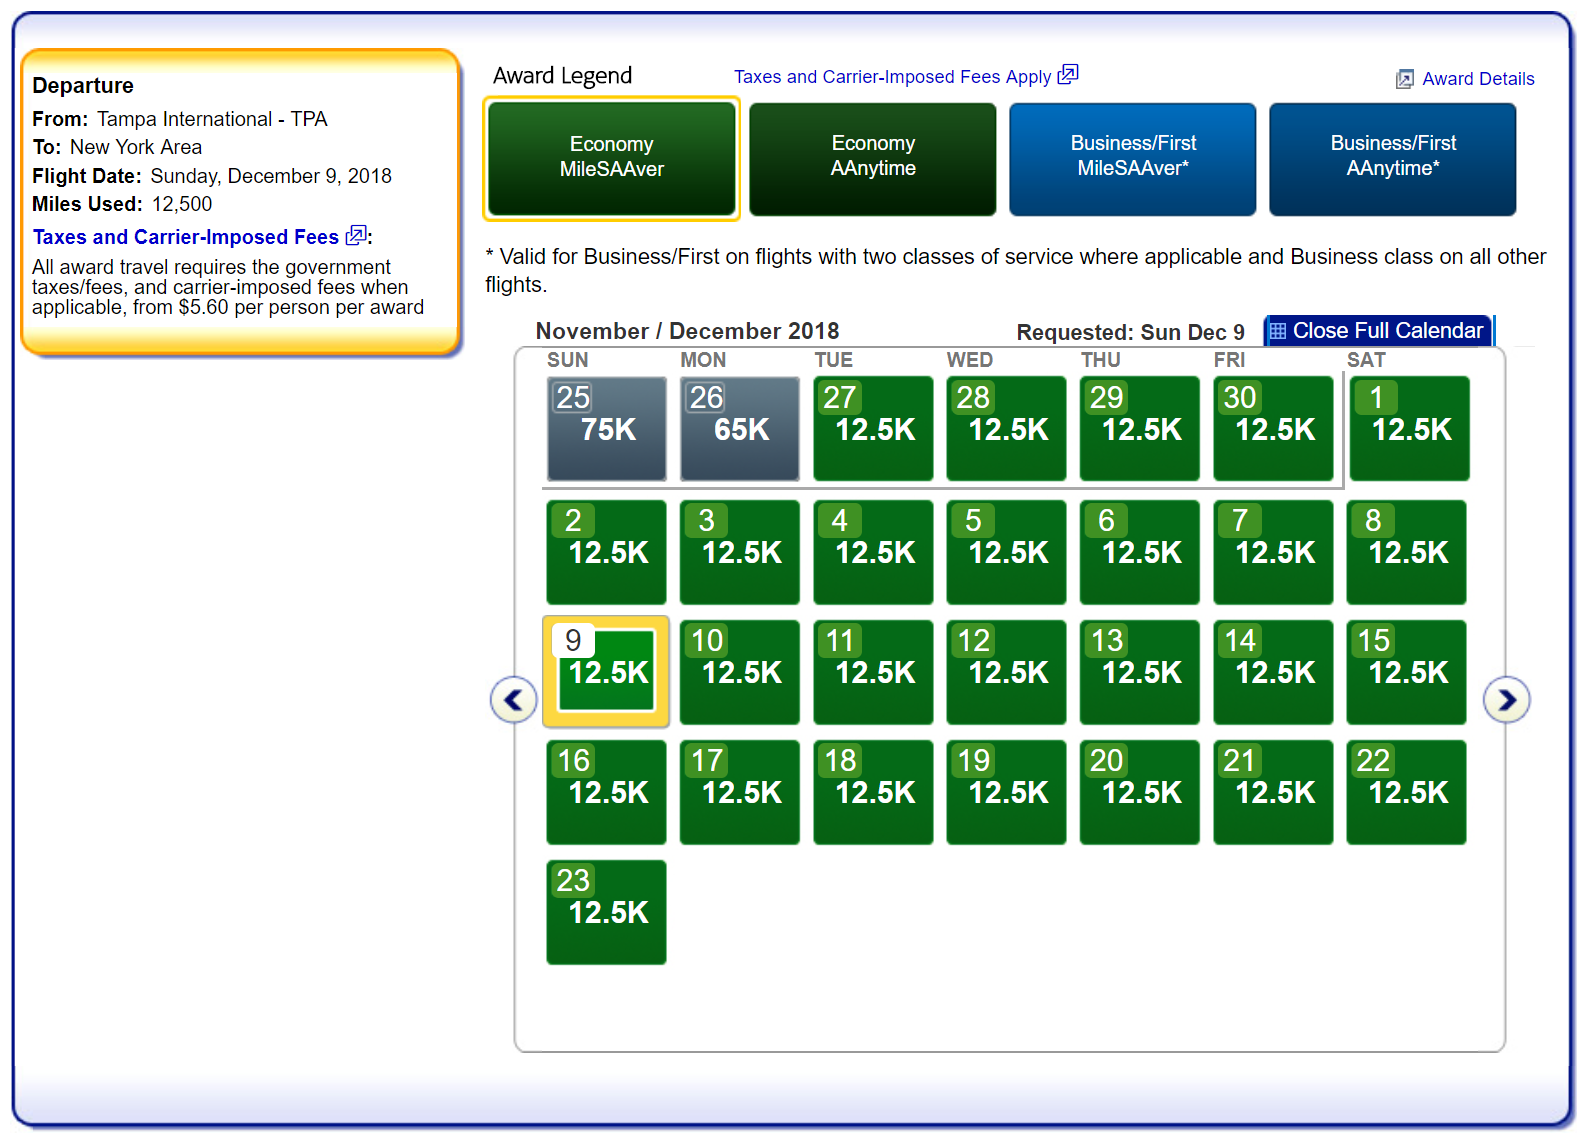Click the Award Details popup icon

pyautogui.click(x=1405, y=79)
